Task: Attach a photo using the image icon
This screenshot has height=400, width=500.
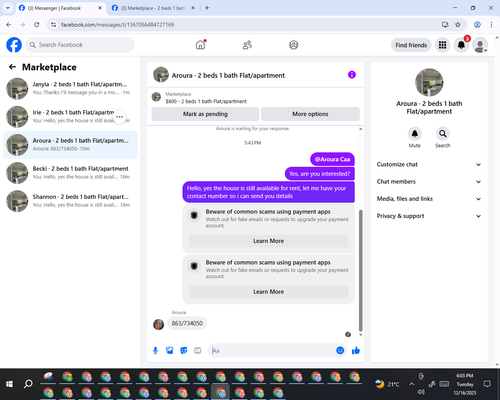Action: pos(169,350)
